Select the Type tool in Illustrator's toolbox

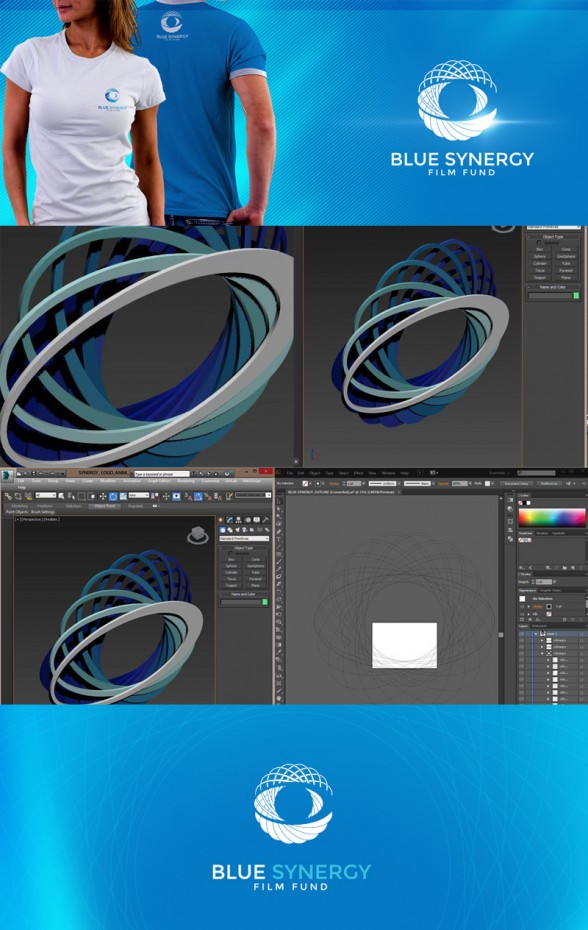(279, 539)
